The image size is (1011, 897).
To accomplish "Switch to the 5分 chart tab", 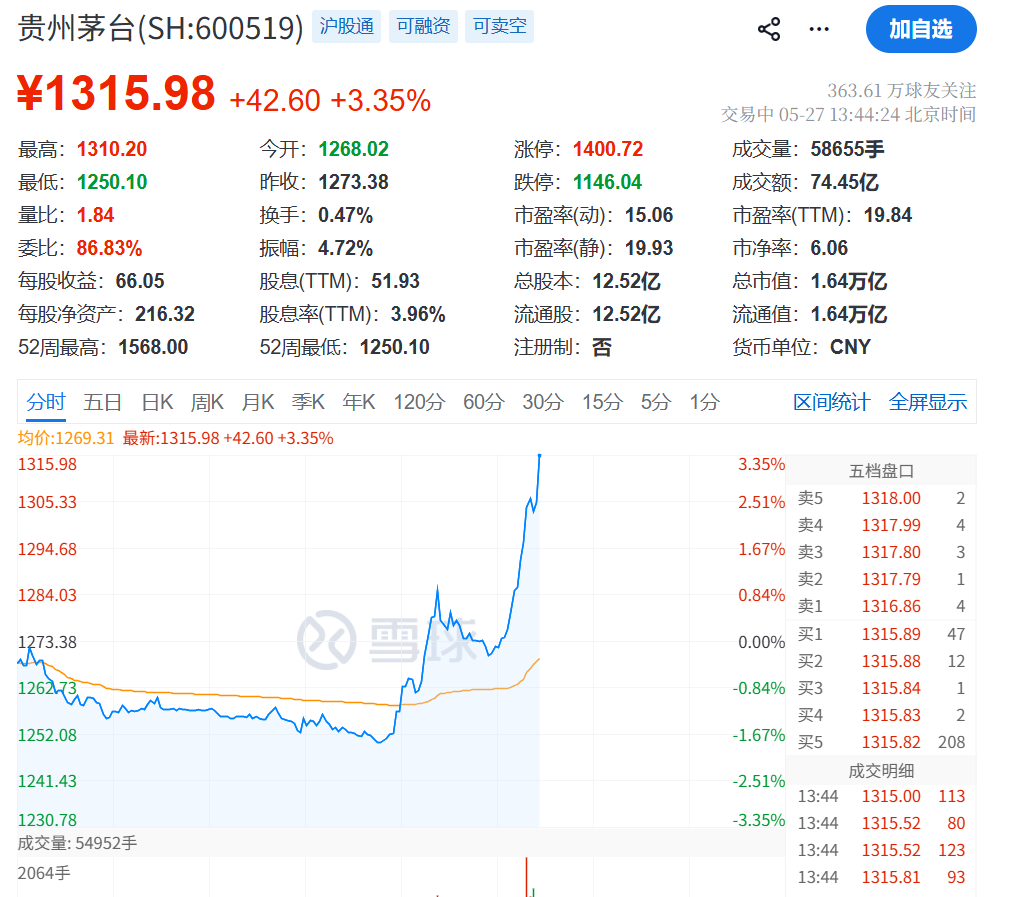I will [656, 402].
